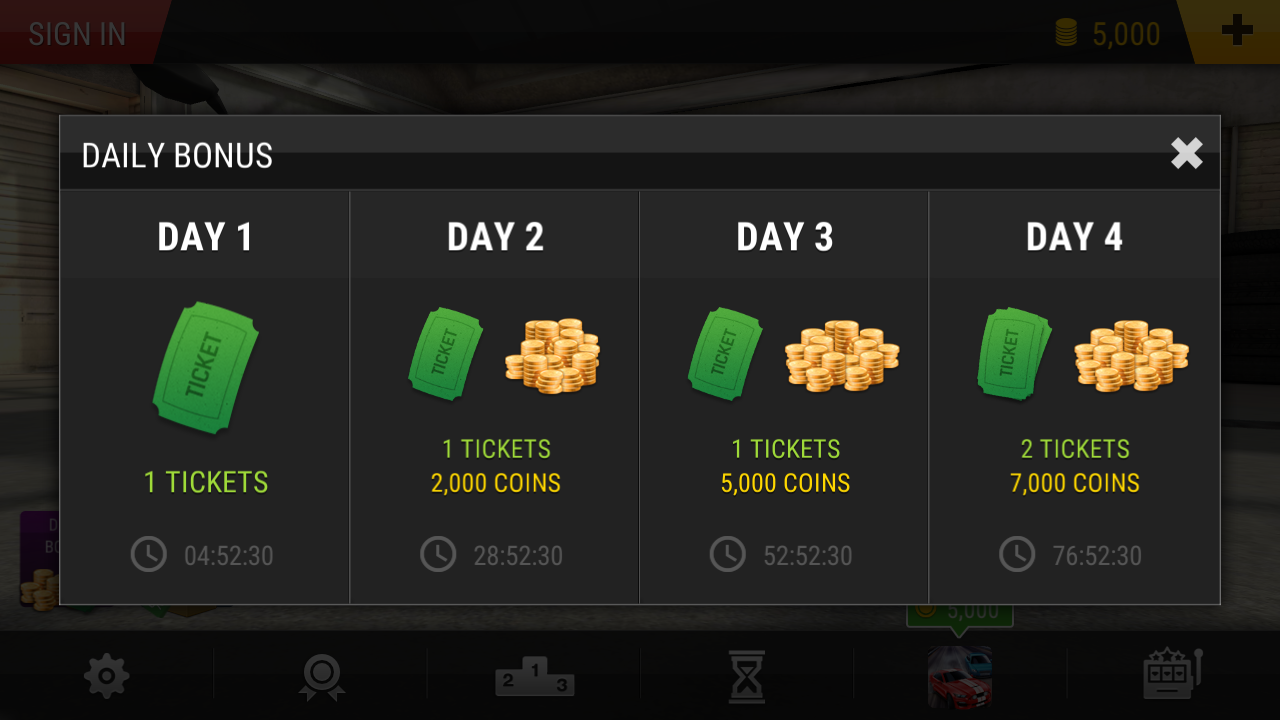Open settings with the gear icon
1280x720 pixels.
click(x=107, y=677)
